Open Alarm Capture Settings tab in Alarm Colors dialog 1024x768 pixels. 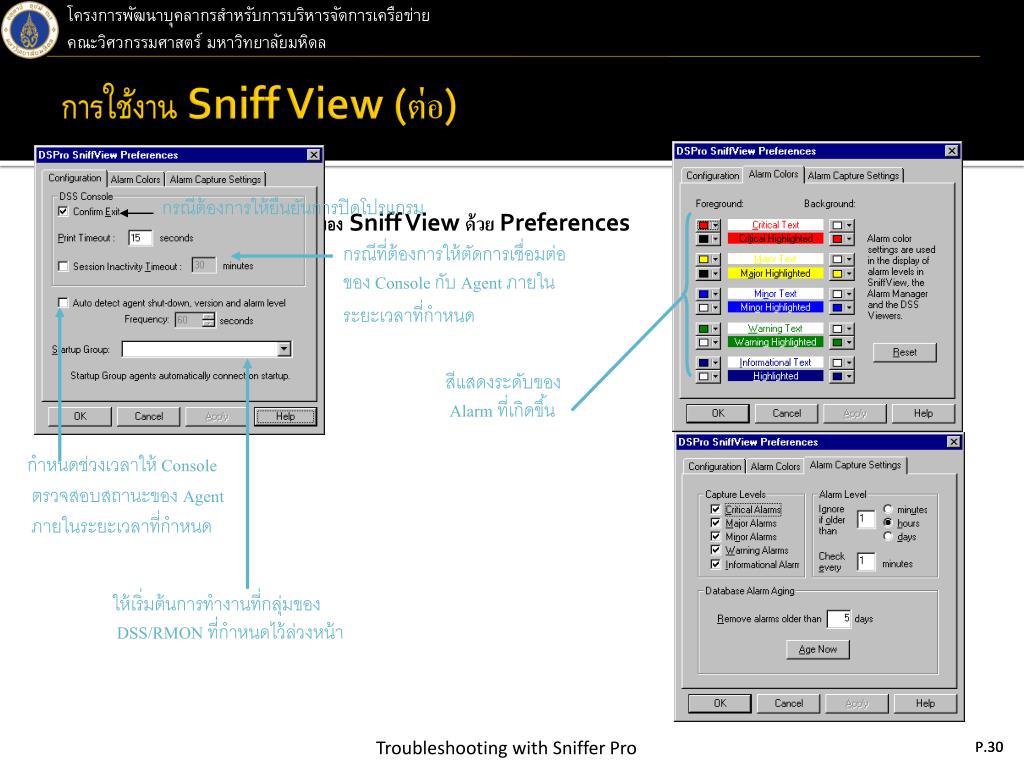(853, 175)
